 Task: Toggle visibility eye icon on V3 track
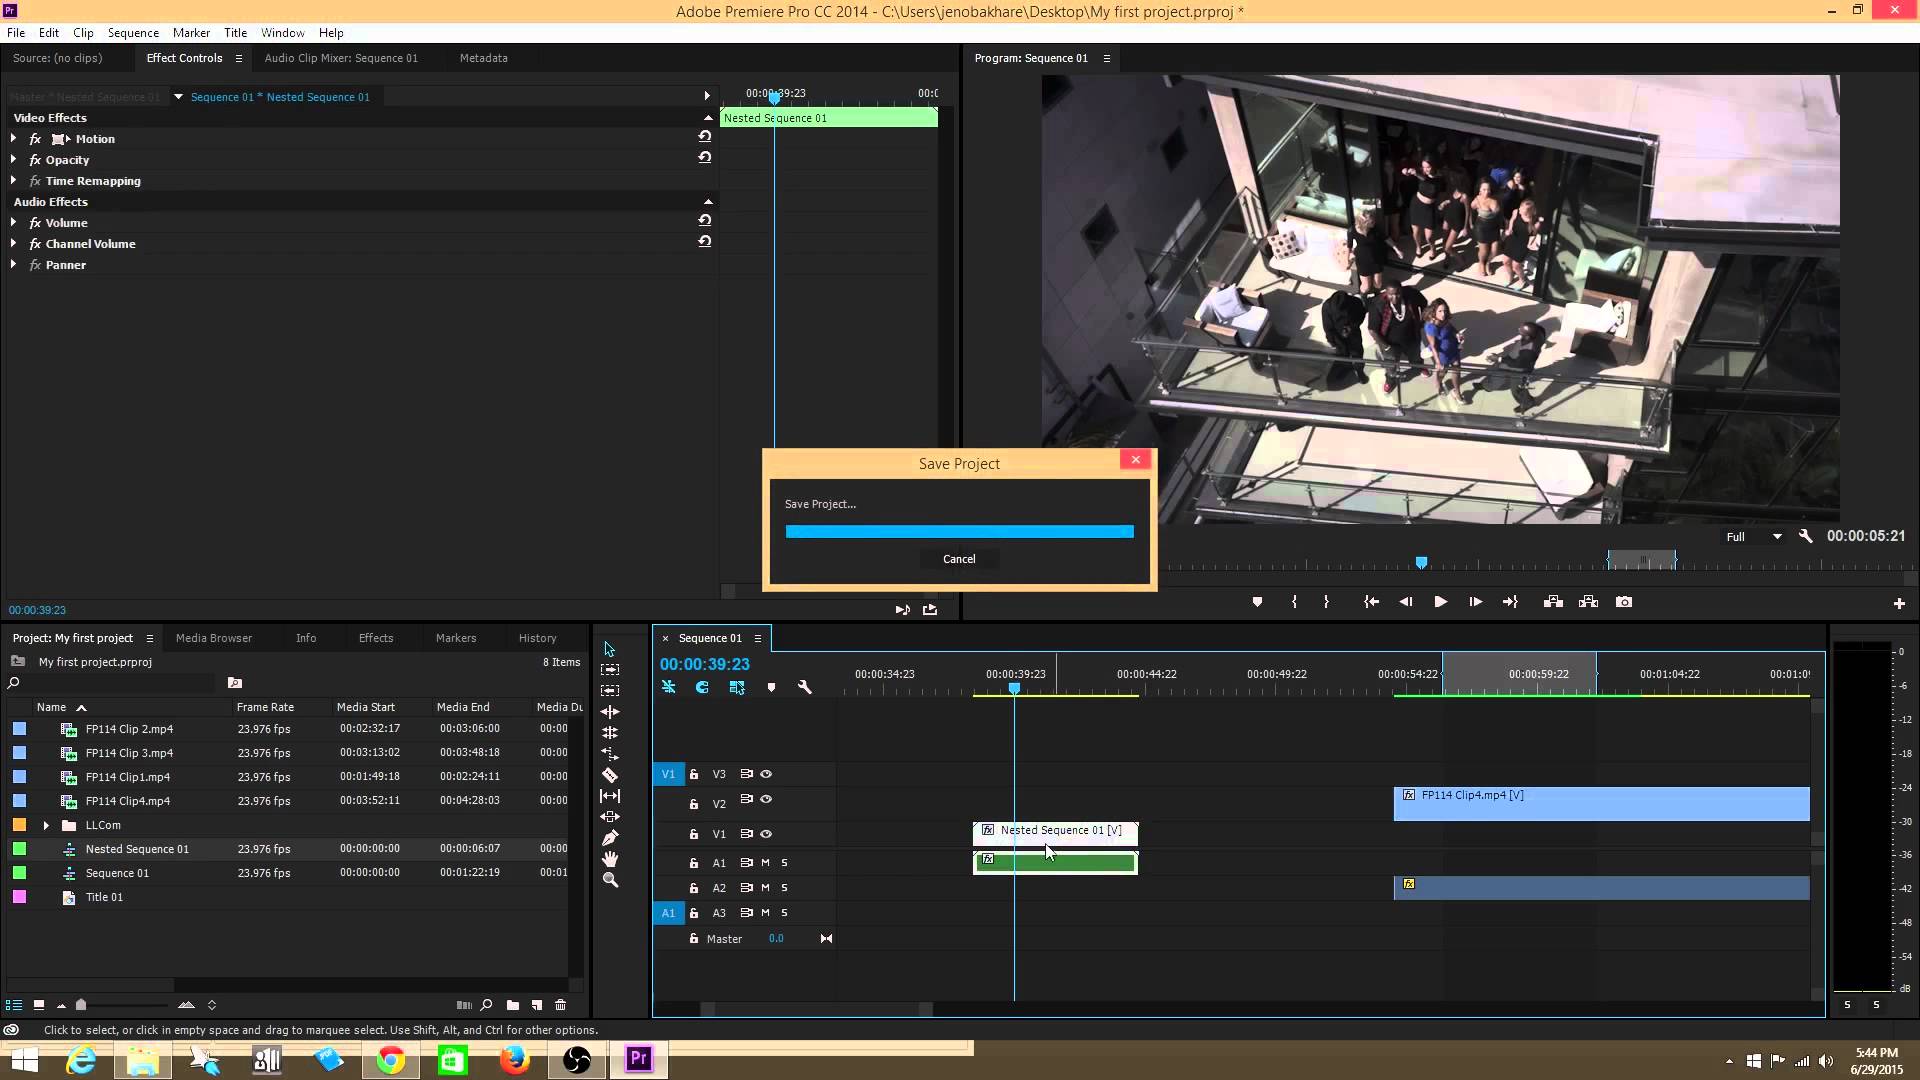pos(766,774)
